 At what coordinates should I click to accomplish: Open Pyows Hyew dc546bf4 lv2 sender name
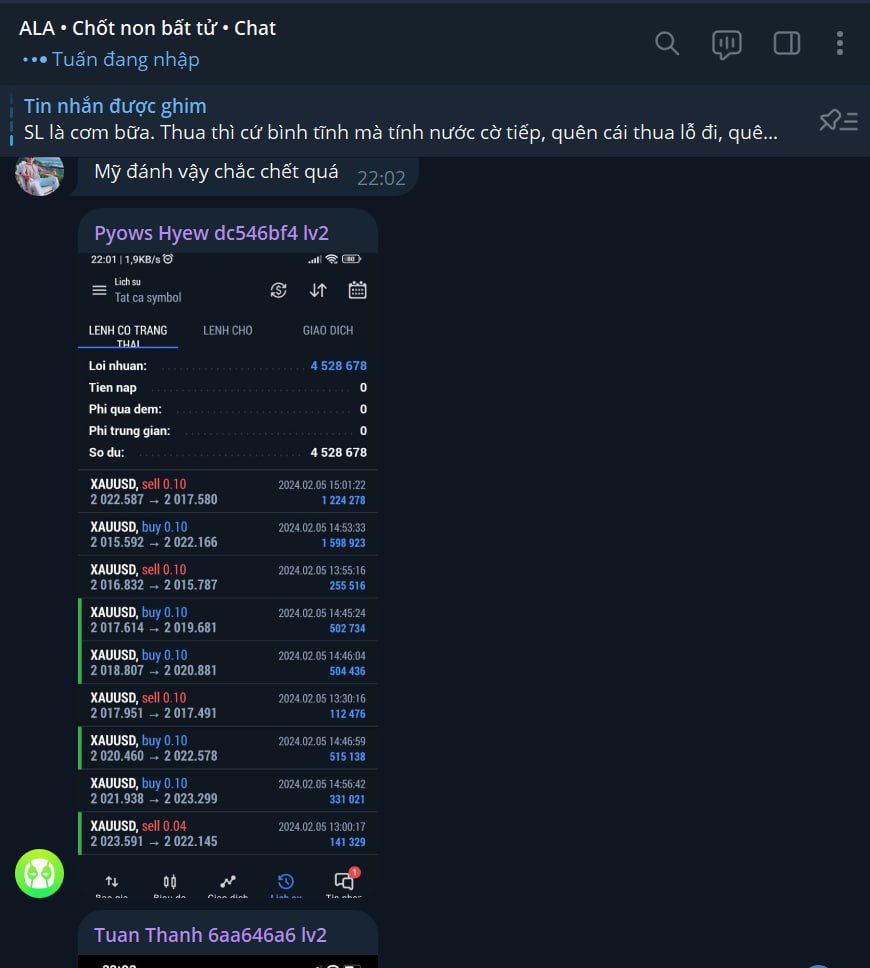(x=211, y=233)
